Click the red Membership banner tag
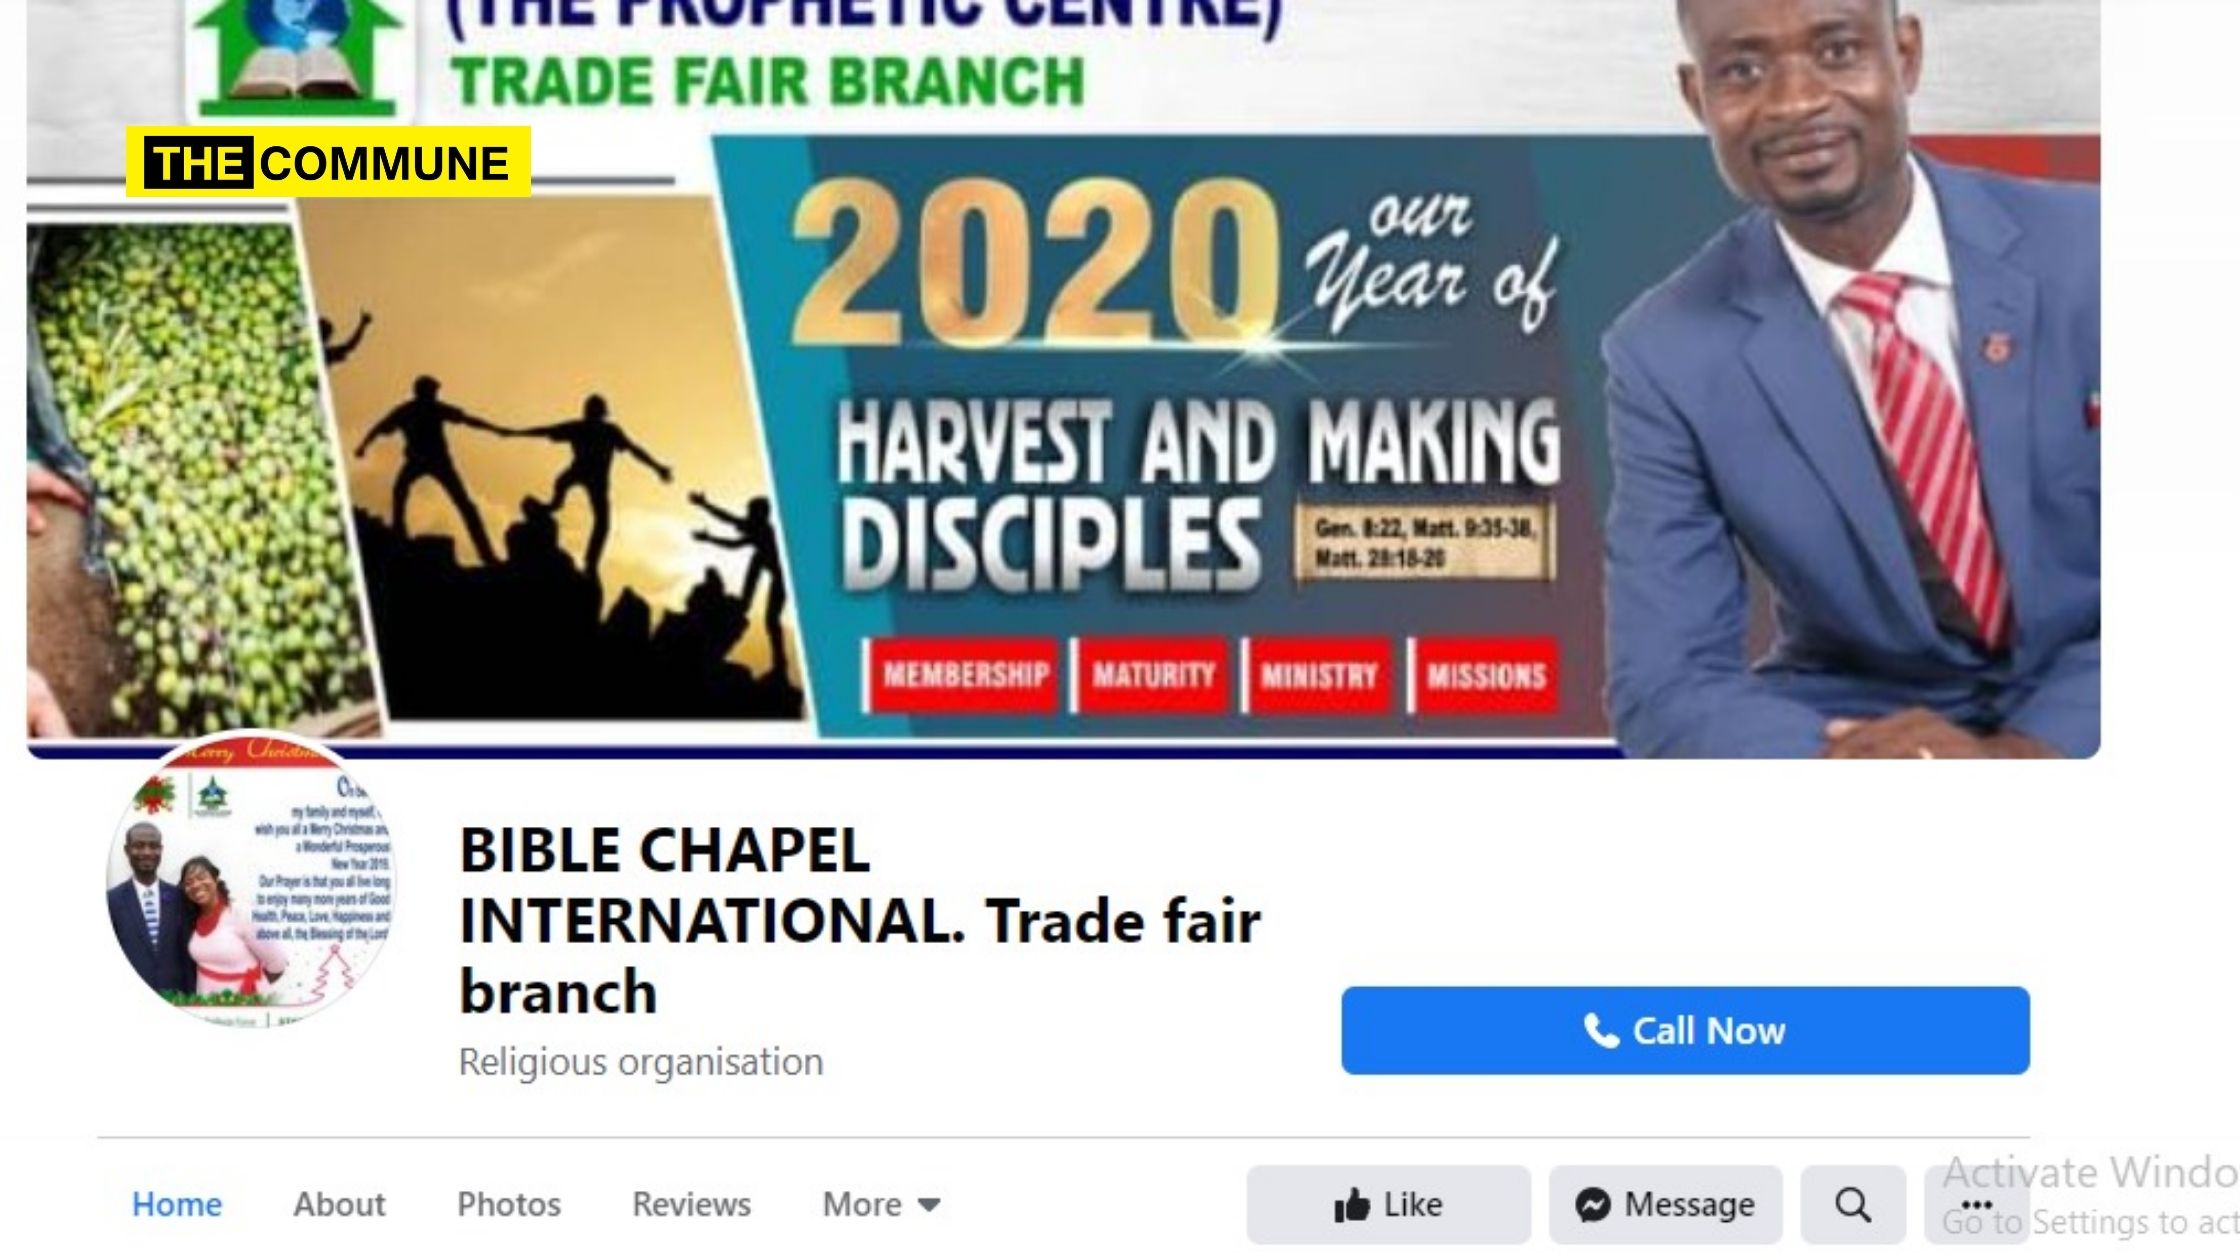The height and width of the screenshot is (1260, 2240). coord(965,675)
